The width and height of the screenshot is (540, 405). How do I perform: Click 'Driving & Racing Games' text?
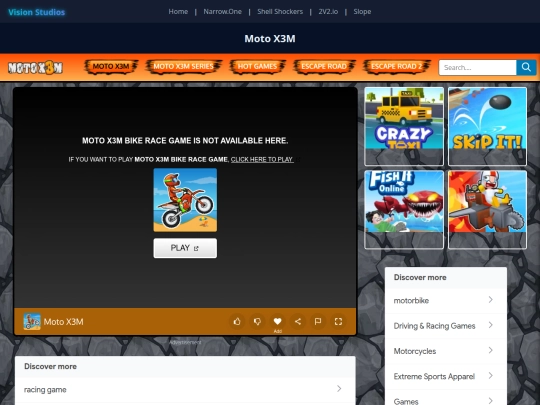(434, 326)
